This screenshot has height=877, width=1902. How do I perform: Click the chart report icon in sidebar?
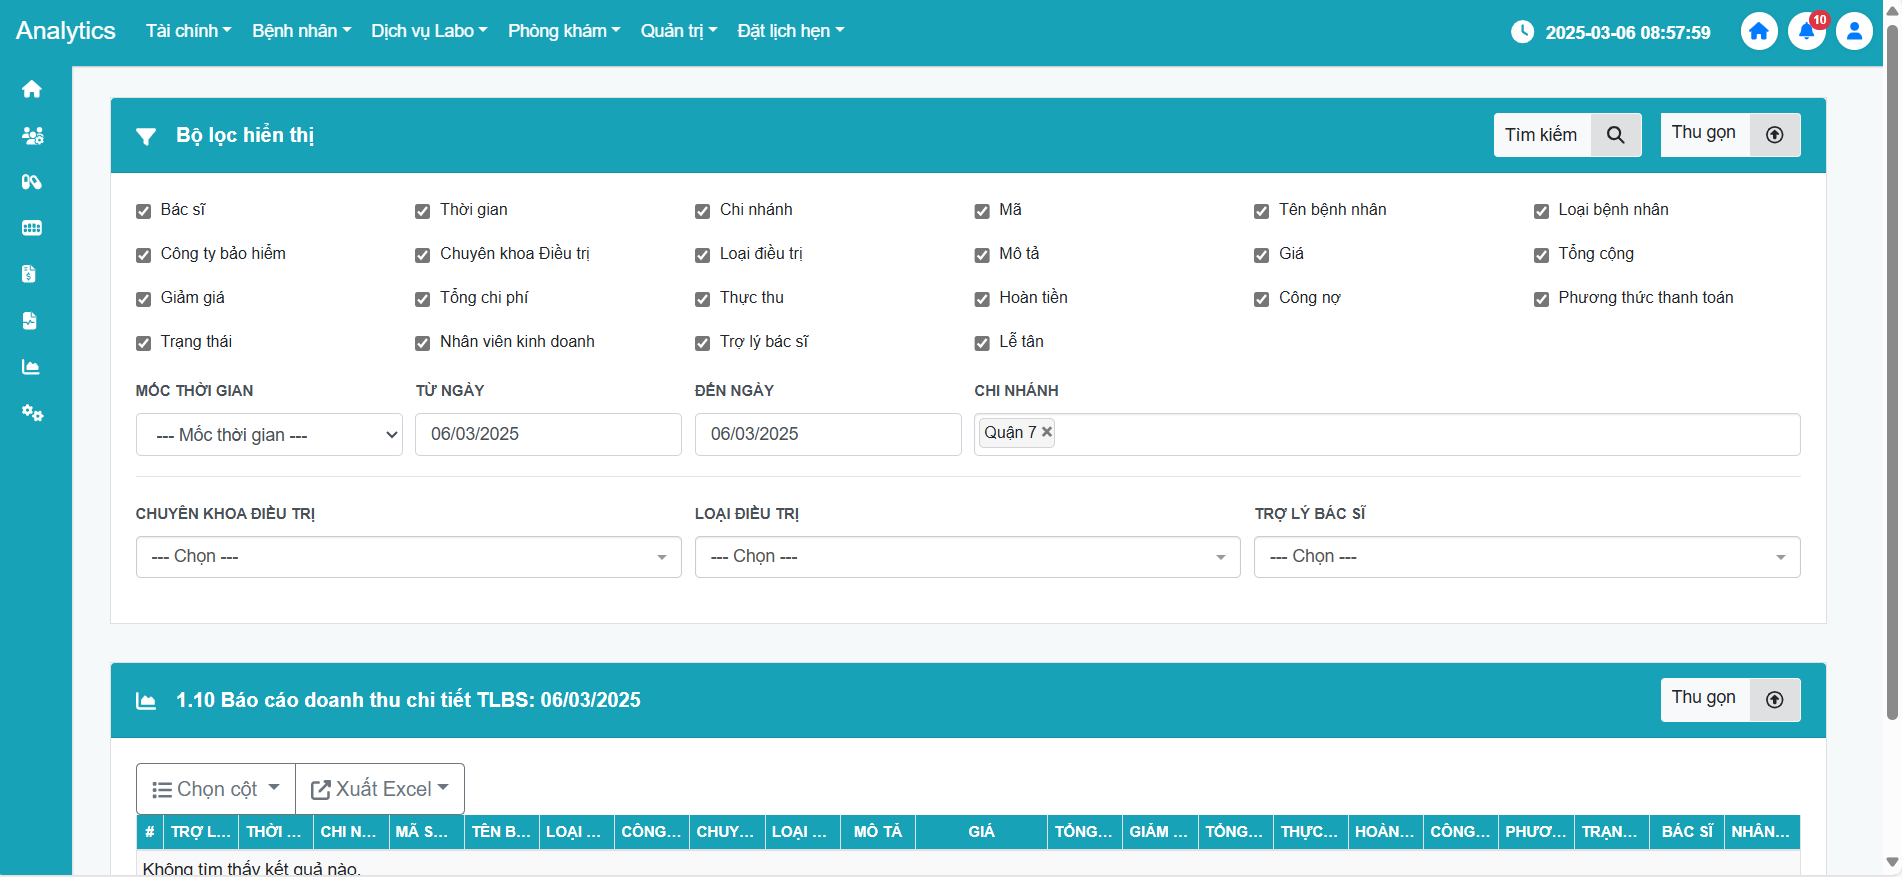32,367
